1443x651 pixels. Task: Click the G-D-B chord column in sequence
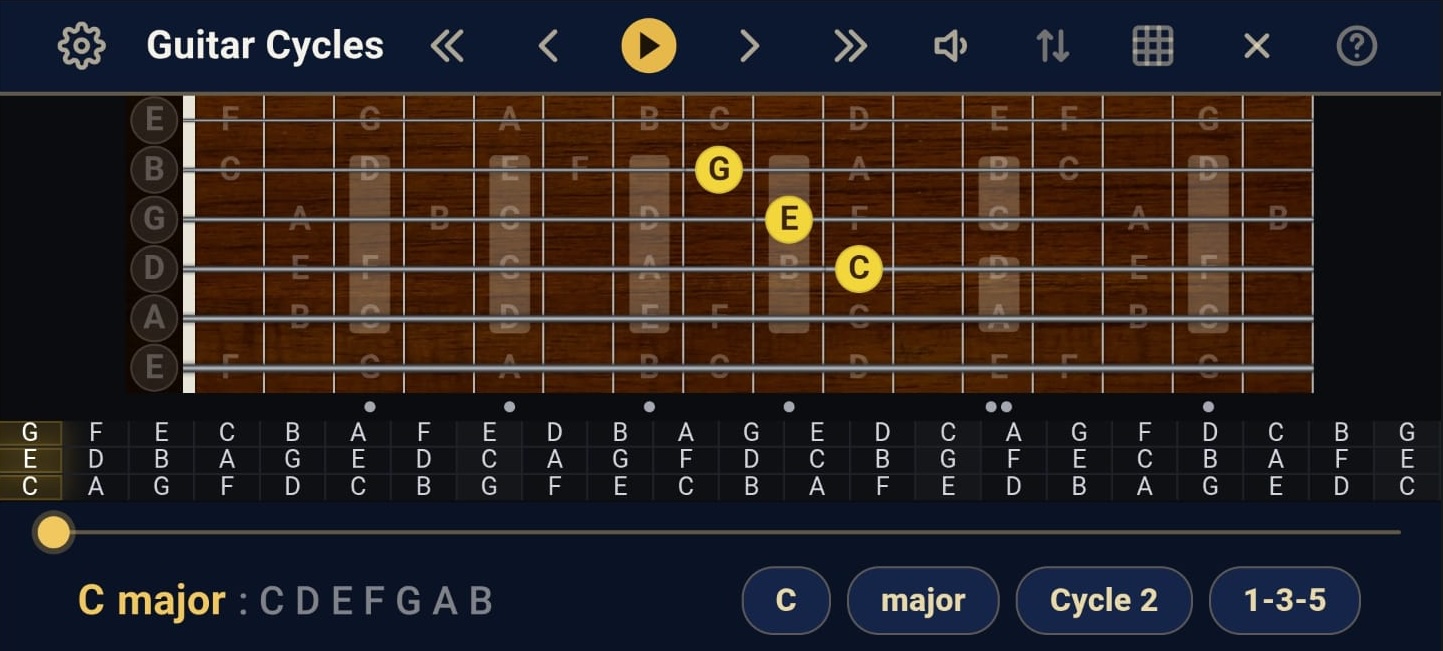click(751, 460)
